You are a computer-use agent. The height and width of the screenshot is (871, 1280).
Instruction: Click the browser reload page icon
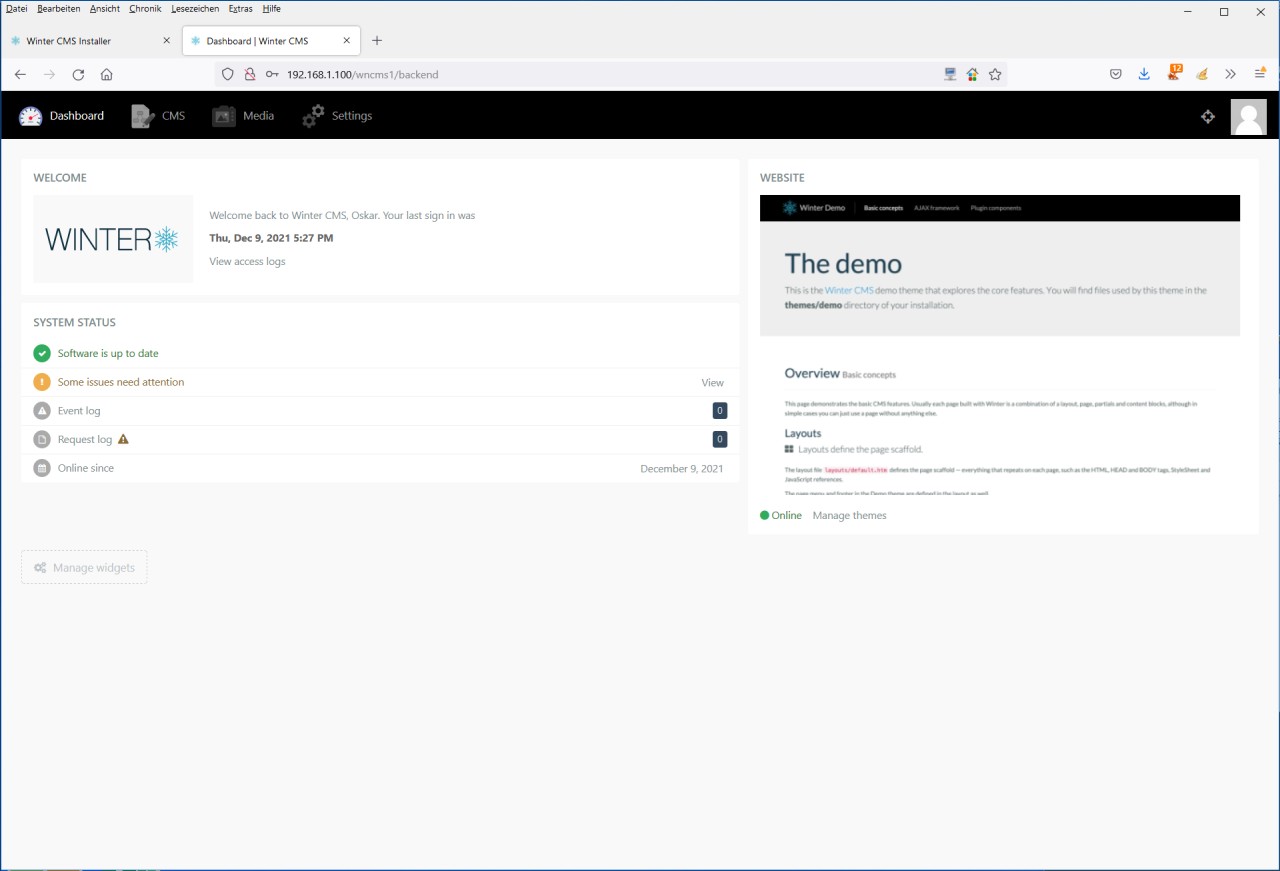coord(78,74)
